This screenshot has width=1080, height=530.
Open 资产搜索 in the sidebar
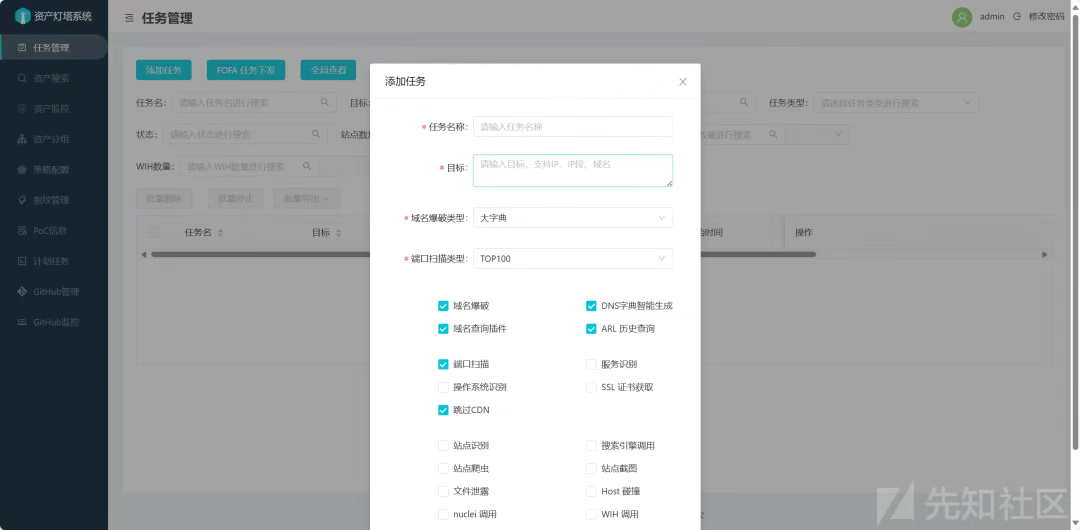coord(53,78)
